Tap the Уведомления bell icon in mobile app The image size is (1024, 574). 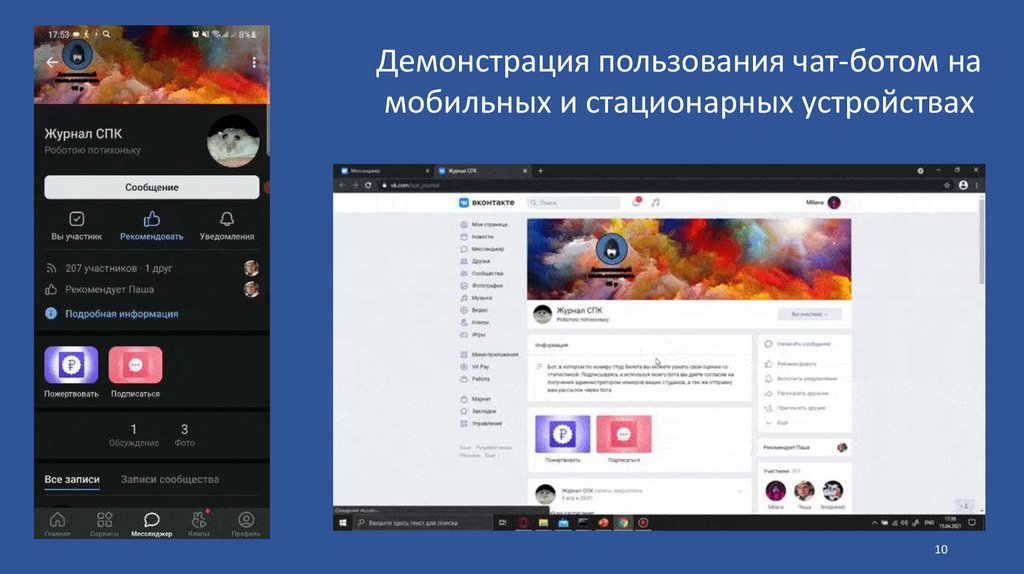(227, 219)
